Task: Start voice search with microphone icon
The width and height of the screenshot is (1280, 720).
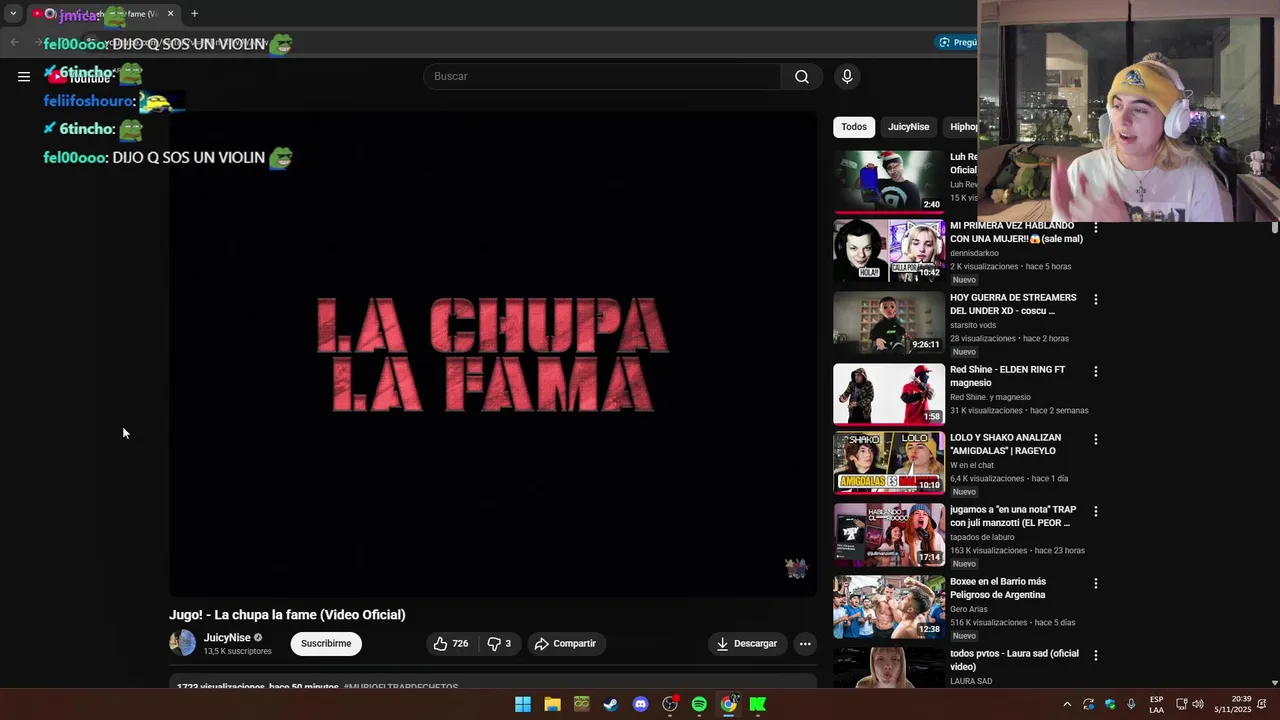Action: 847,77
